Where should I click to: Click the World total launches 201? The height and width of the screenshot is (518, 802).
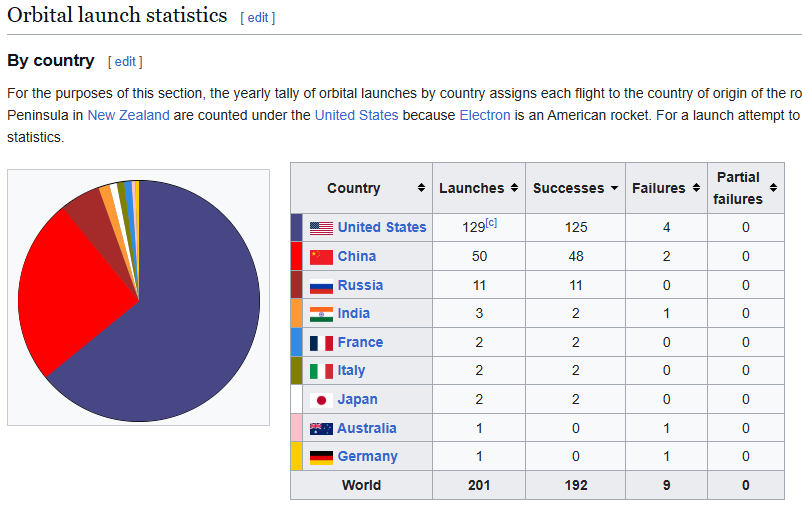point(479,485)
